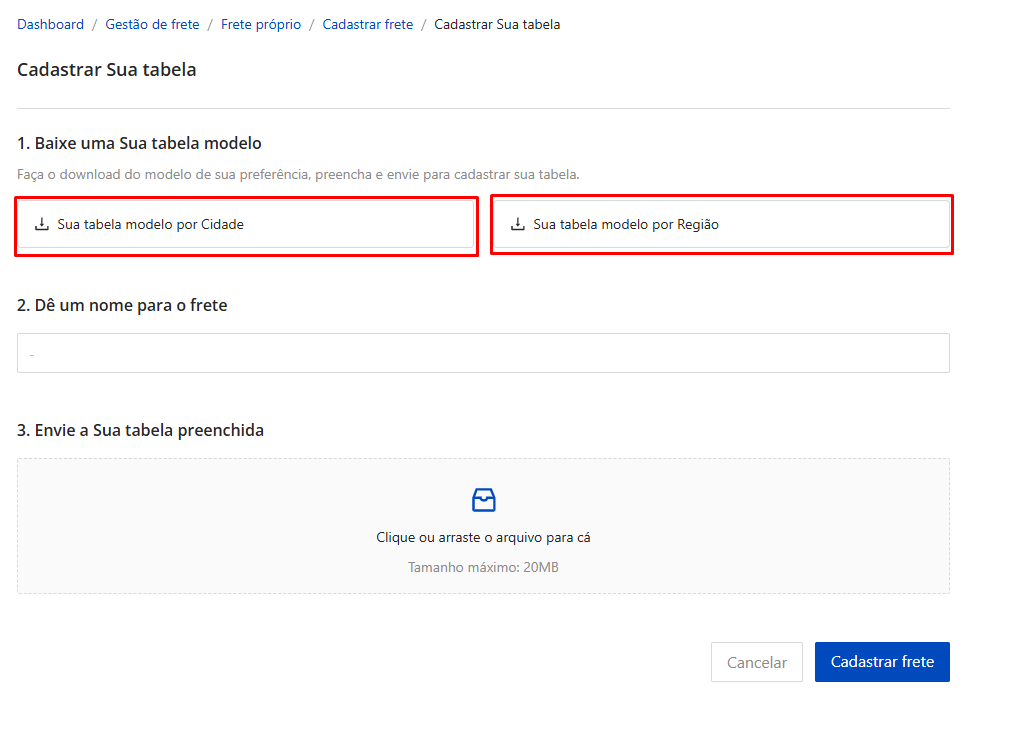Screen dimensions: 1010x736
Task: Click the 'Cadastrar Sua tabela' page heading
Action: tap(107, 70)
